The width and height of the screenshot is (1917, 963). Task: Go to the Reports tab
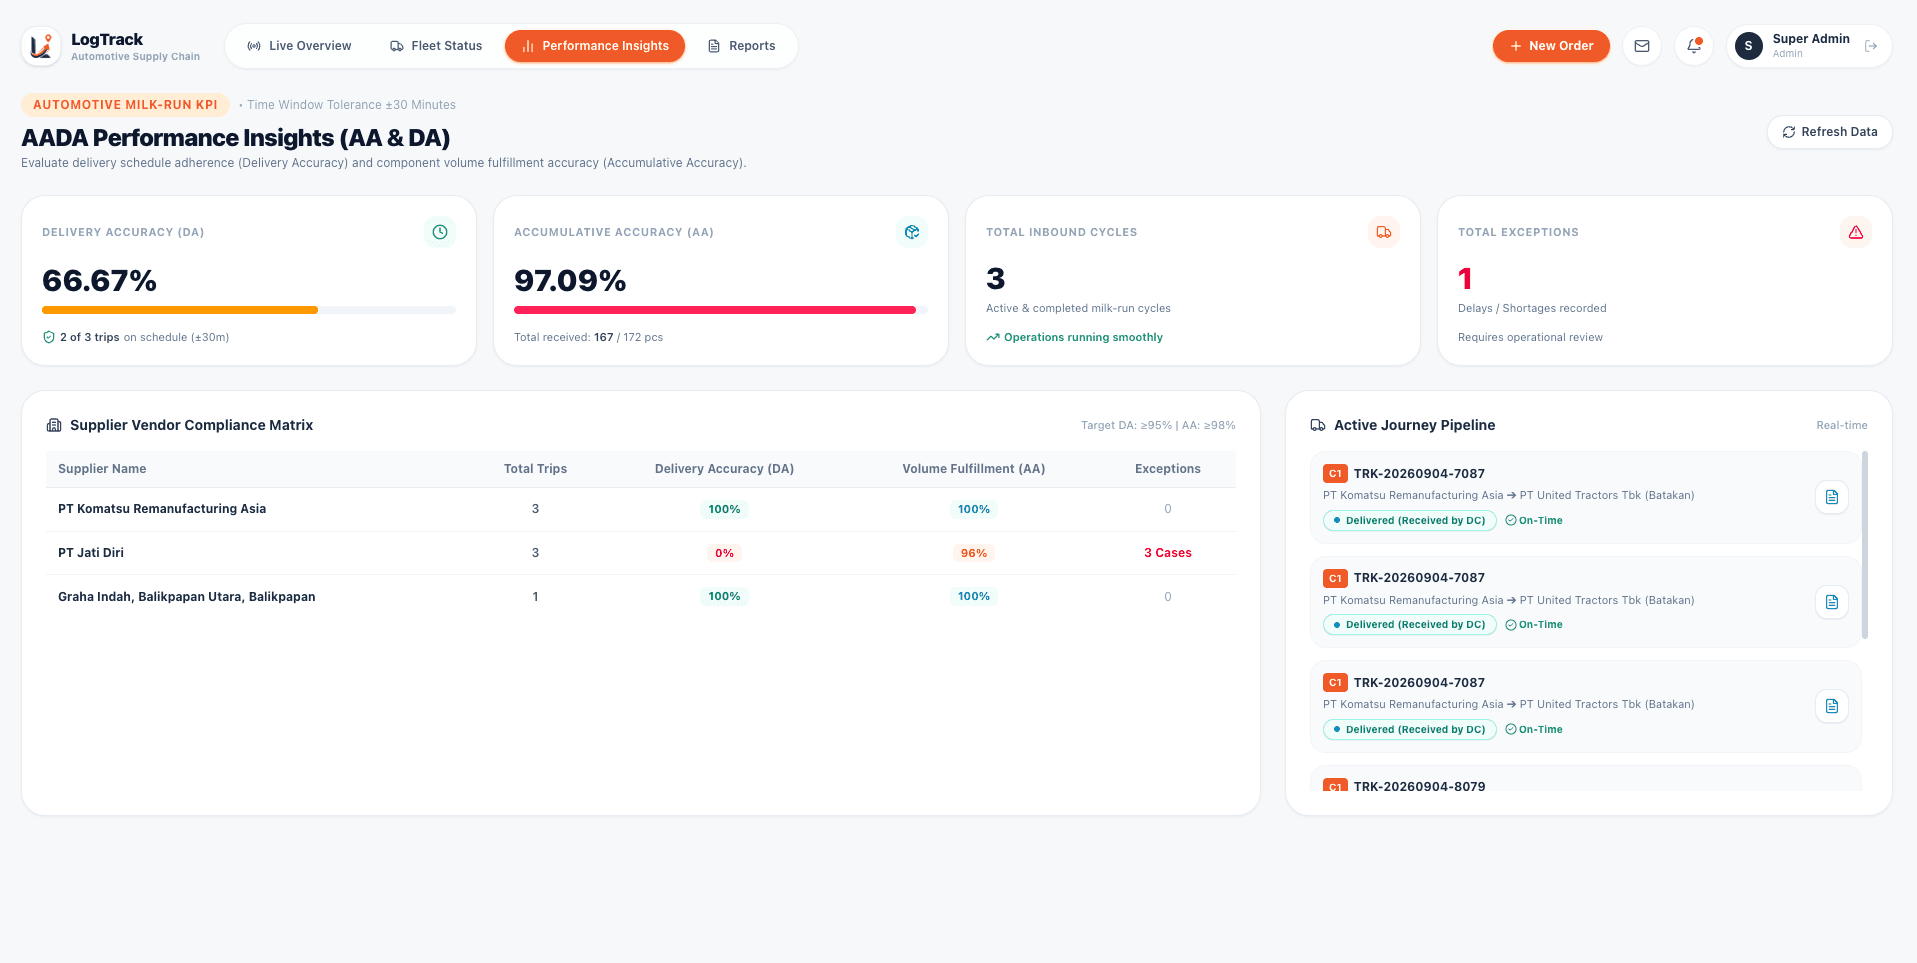point(742,46)
